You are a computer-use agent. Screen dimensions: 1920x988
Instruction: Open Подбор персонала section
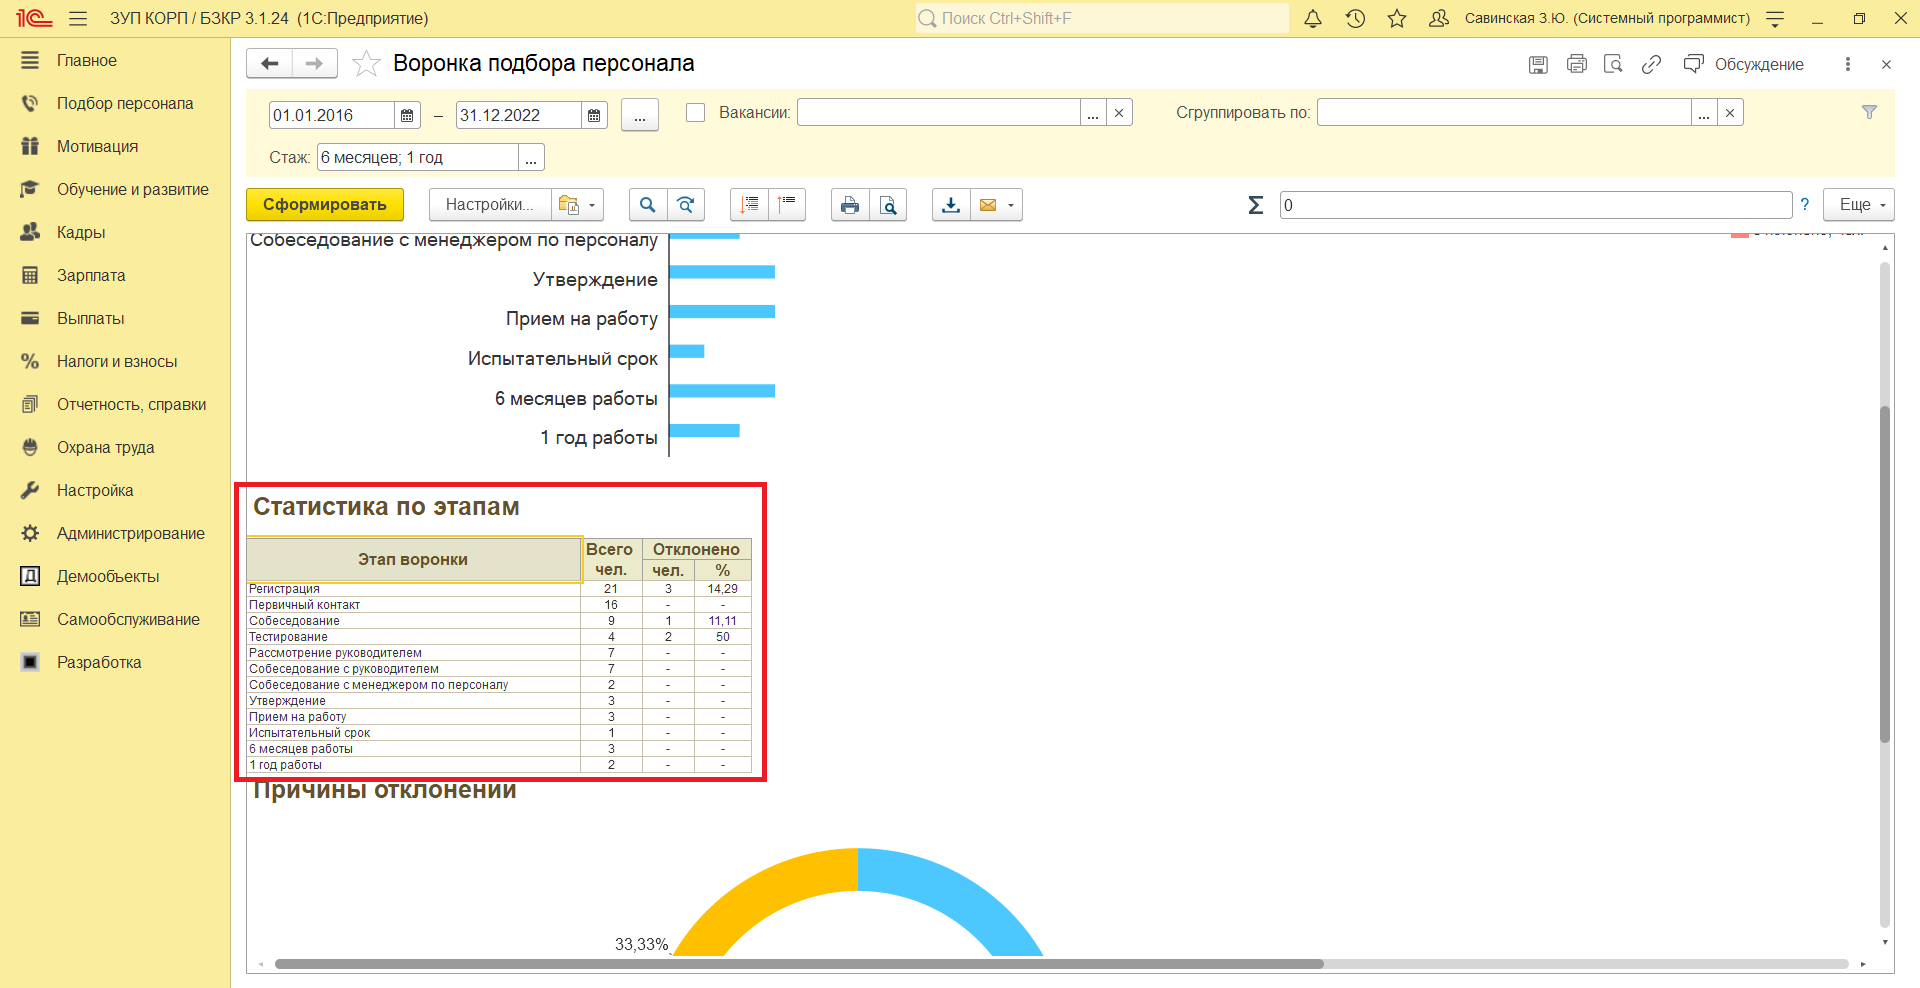click(x=125, y=104)
